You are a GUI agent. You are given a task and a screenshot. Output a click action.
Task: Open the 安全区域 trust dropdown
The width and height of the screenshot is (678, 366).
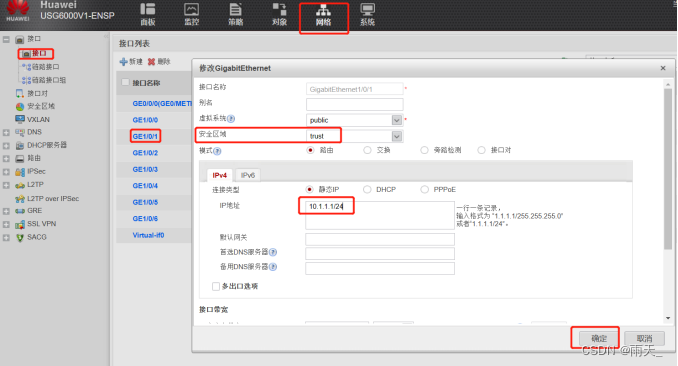point(397,136)
